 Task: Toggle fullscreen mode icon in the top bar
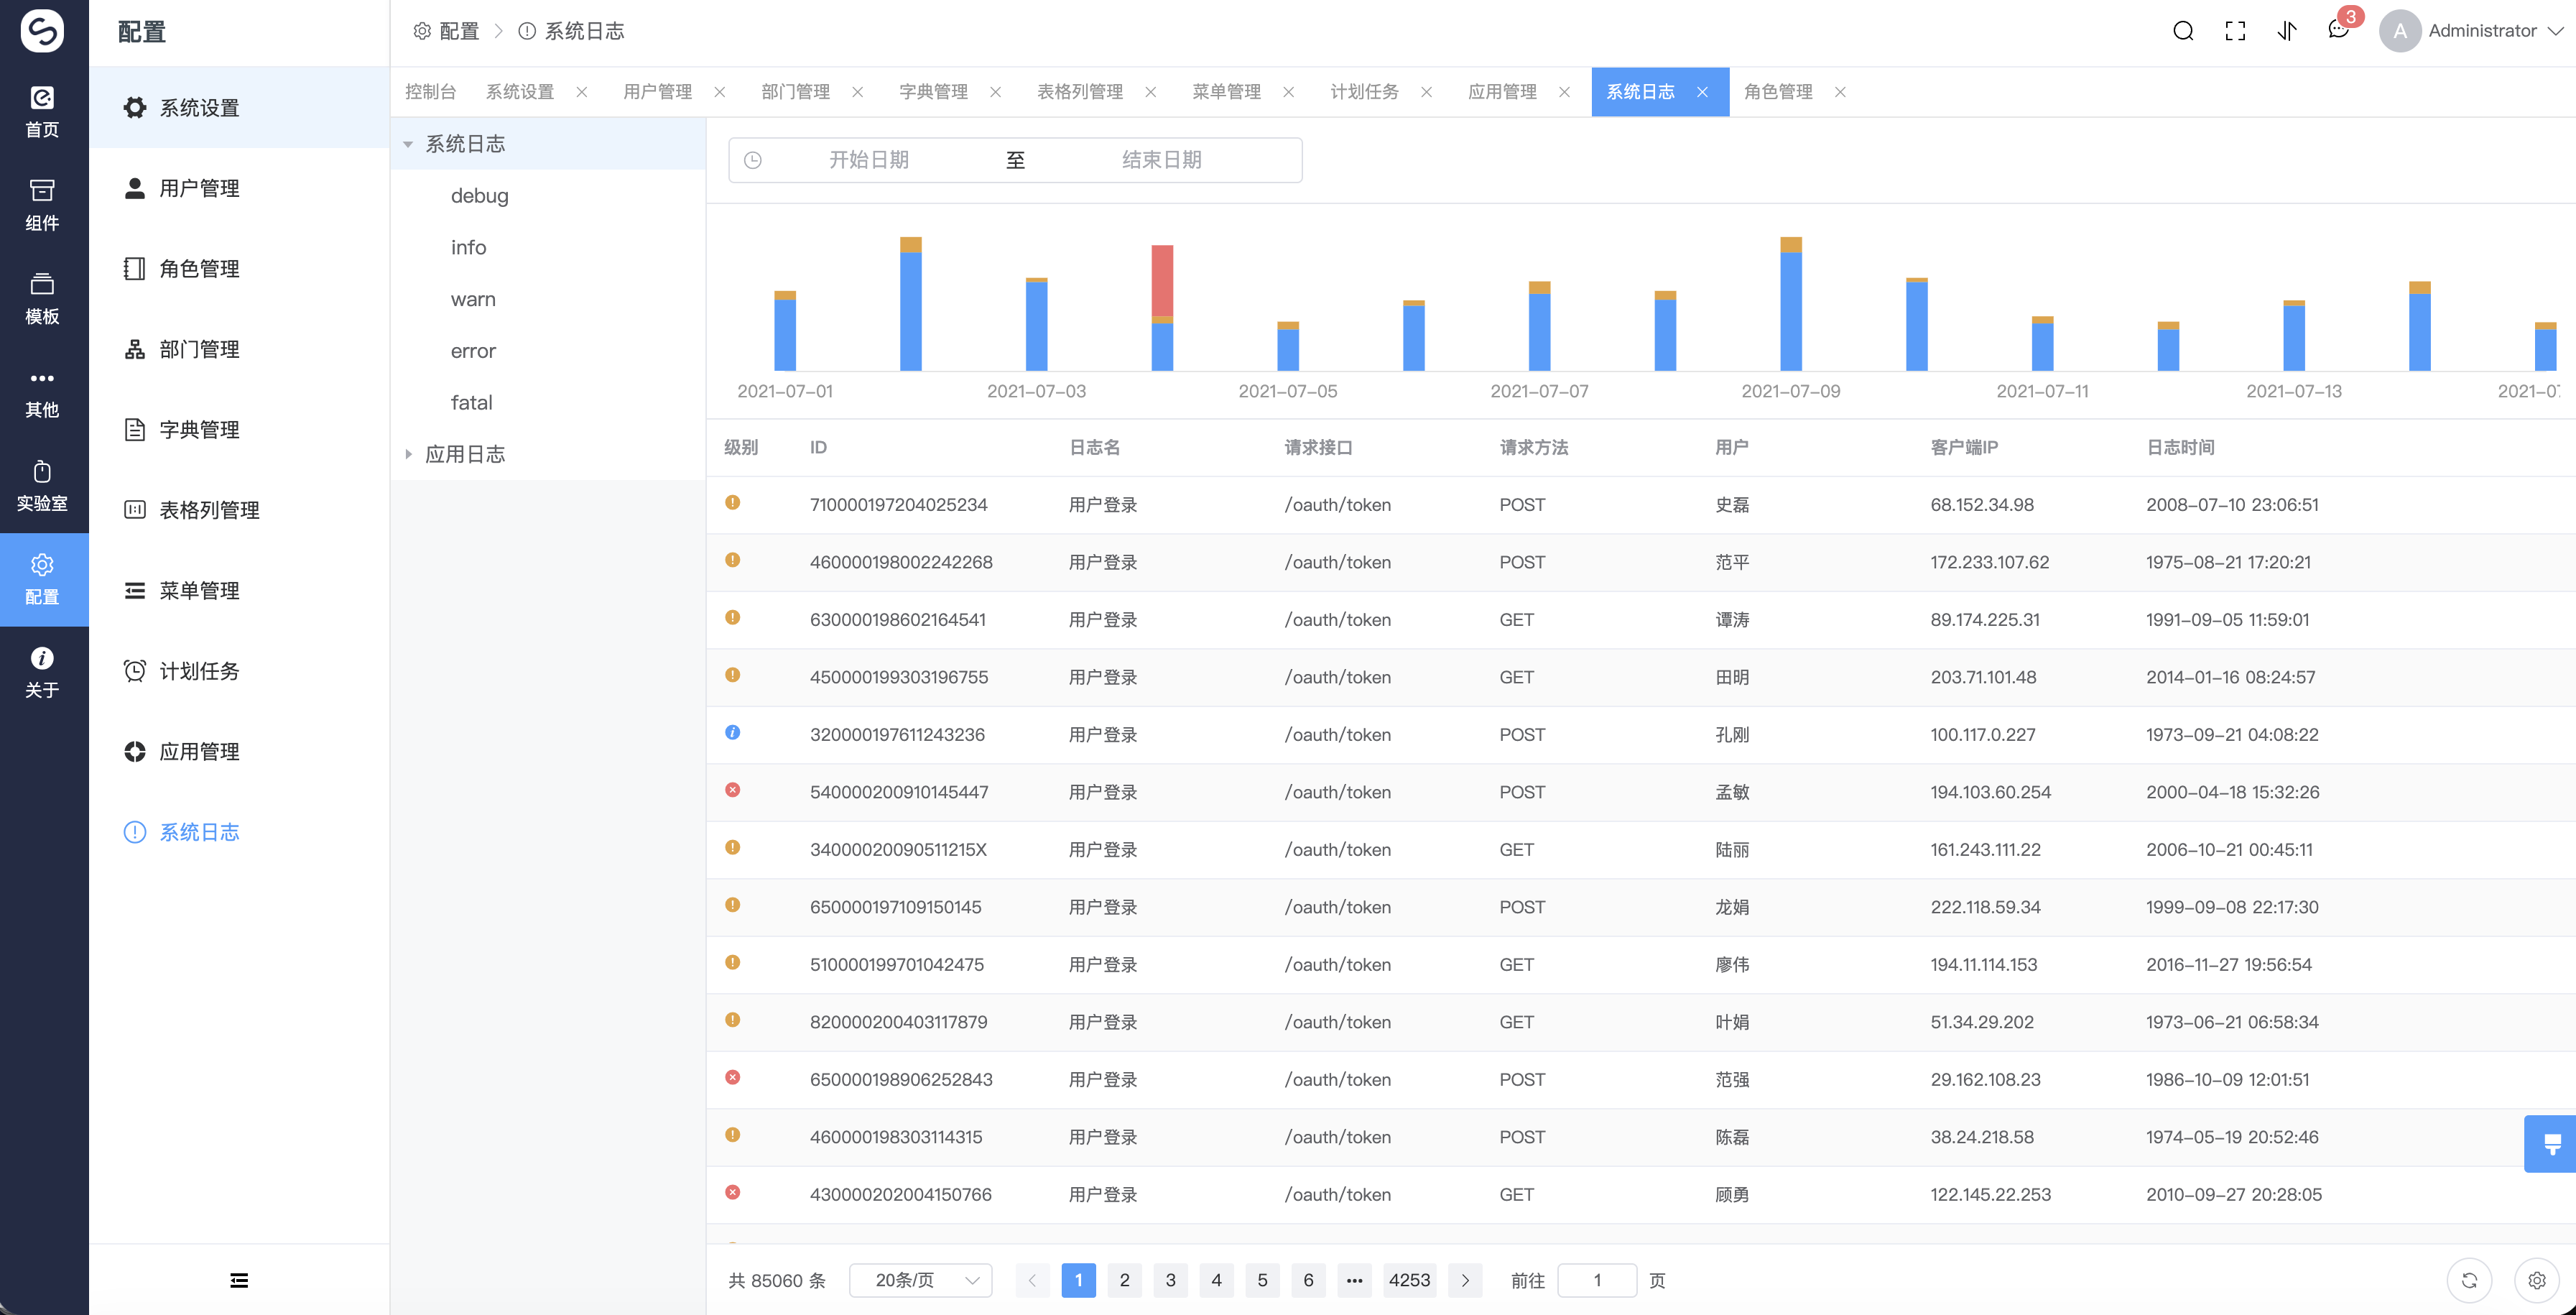coord(2236,31)
